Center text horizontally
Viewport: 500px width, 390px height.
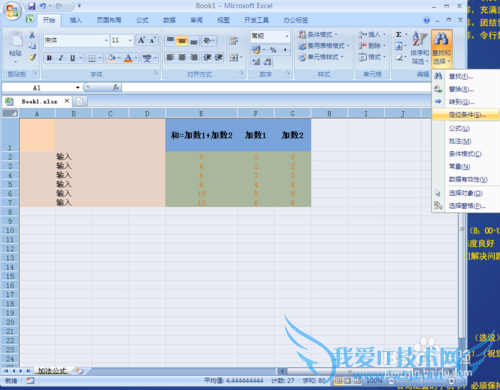[182, 57]
